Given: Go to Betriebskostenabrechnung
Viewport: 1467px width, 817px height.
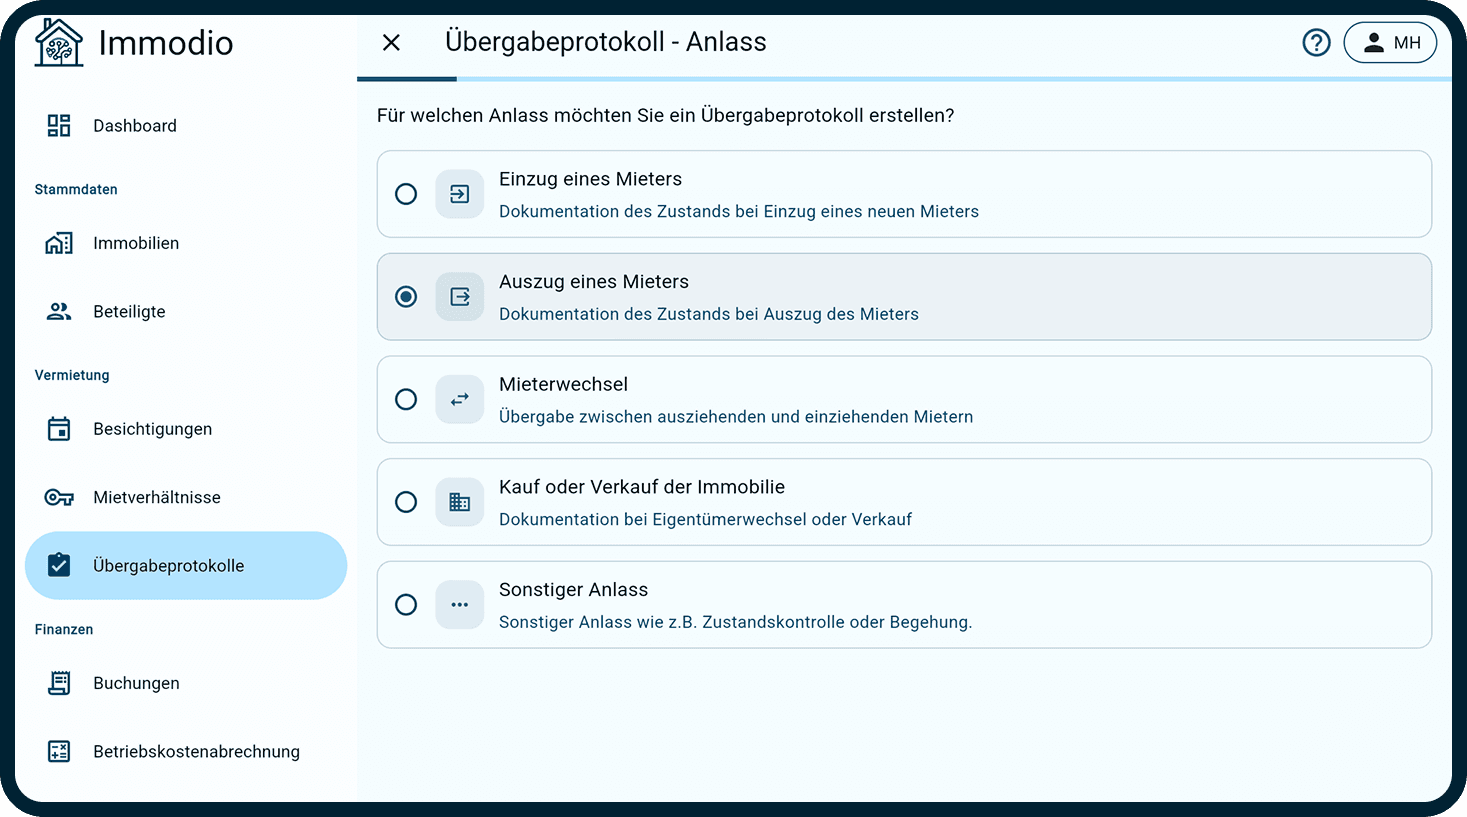Looking at the screenshot, I should pyautogui.click(x=186, y=751).
